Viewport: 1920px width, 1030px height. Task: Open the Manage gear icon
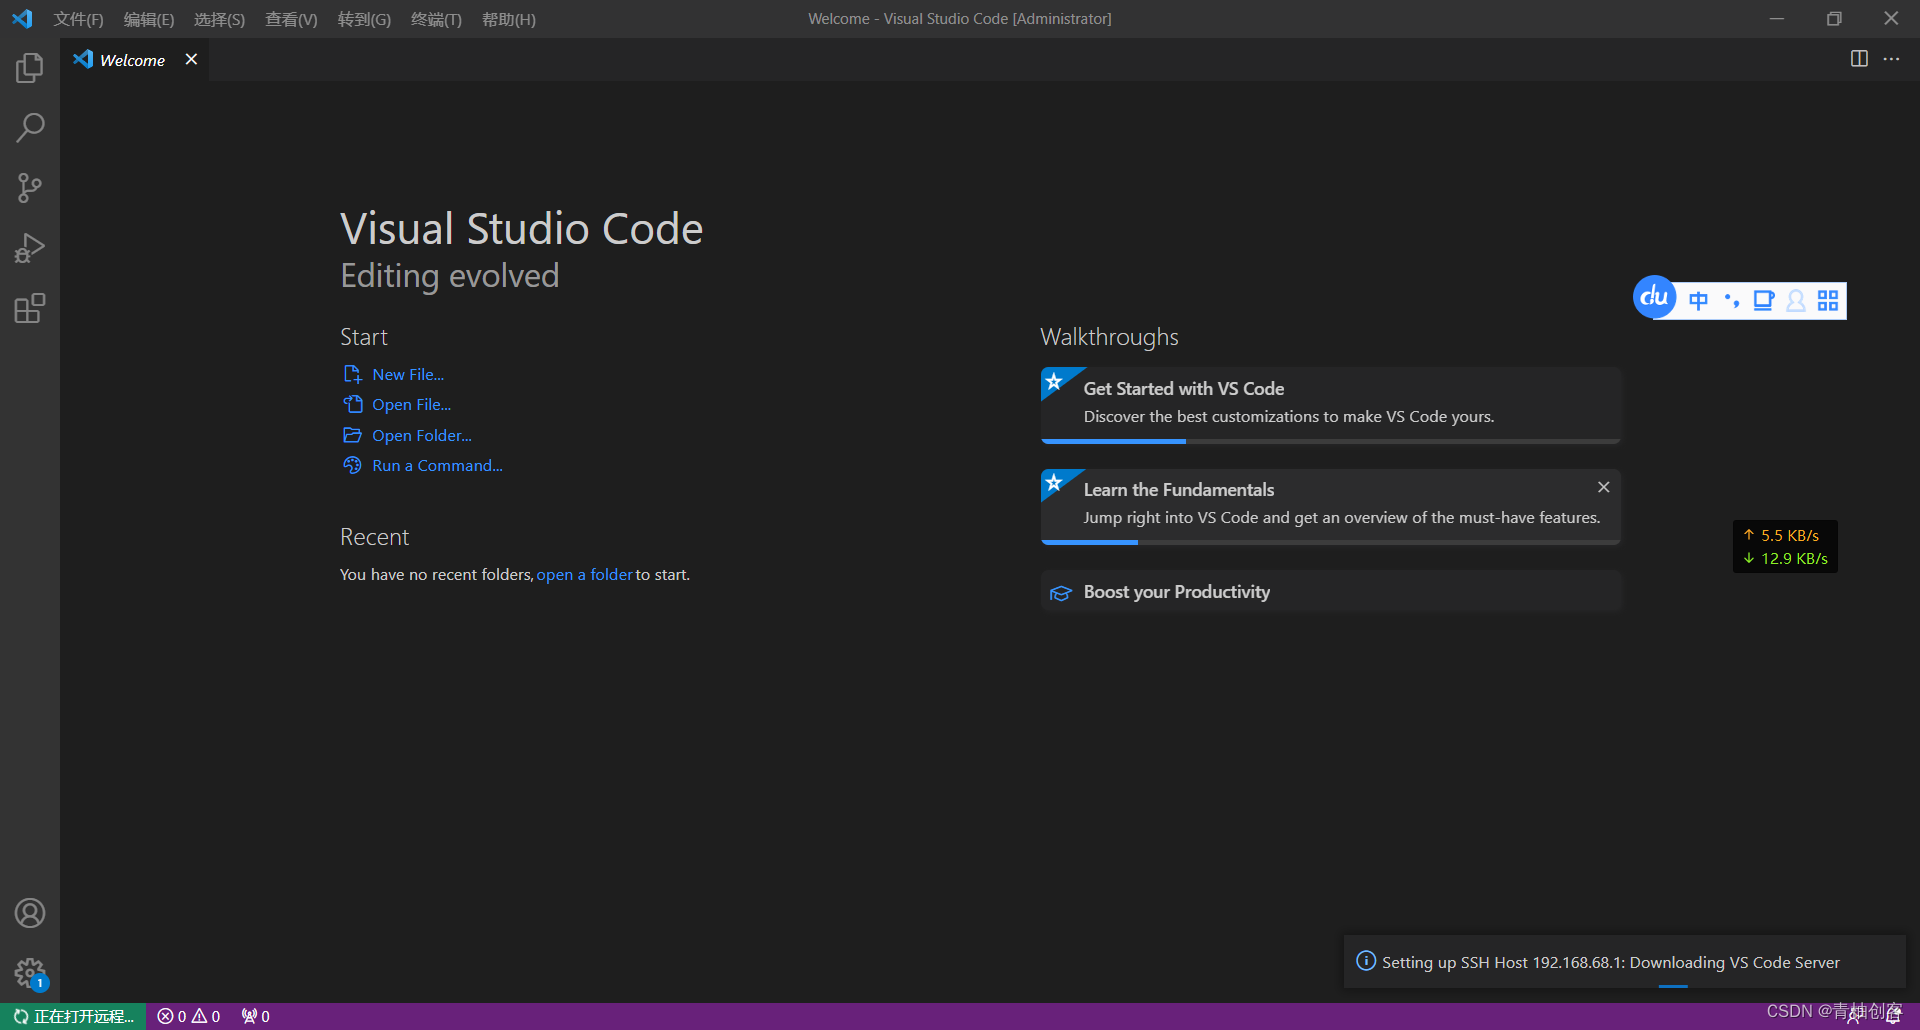[30, 973]
